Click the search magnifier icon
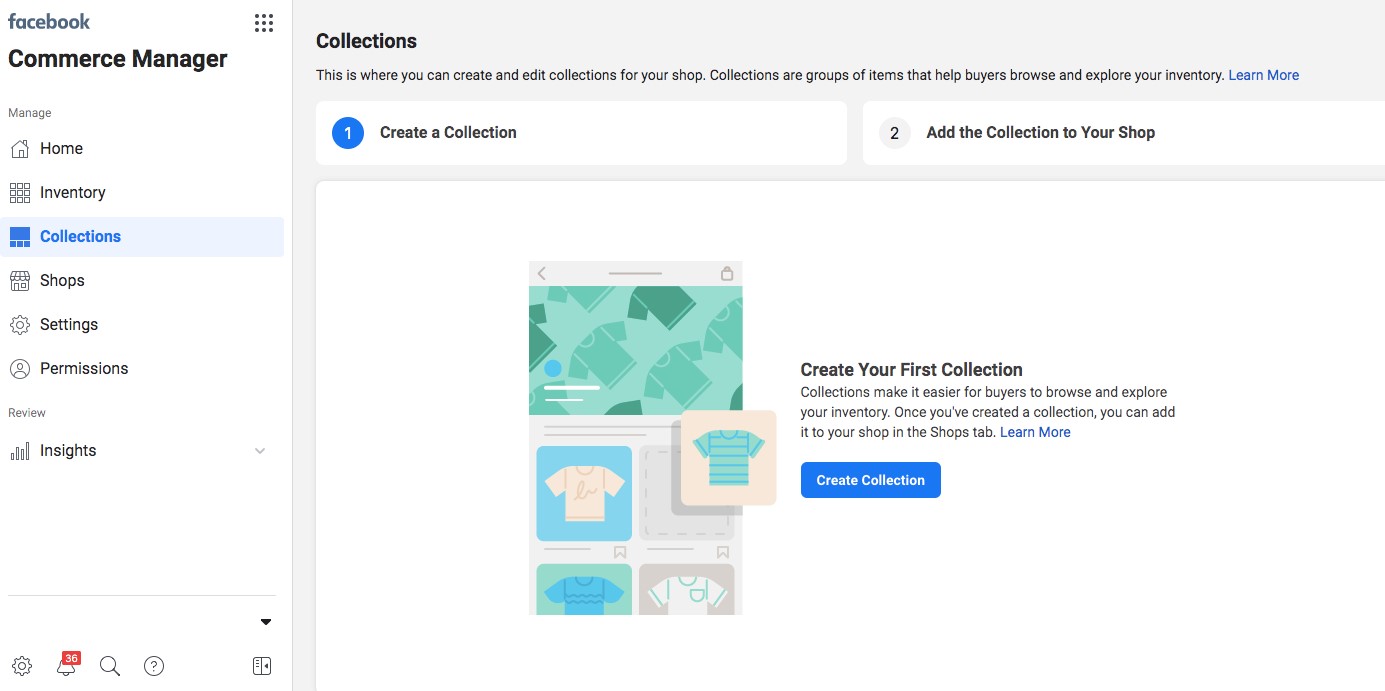Viewport: 1385px width, 691px height. click(x=110, y=666)
